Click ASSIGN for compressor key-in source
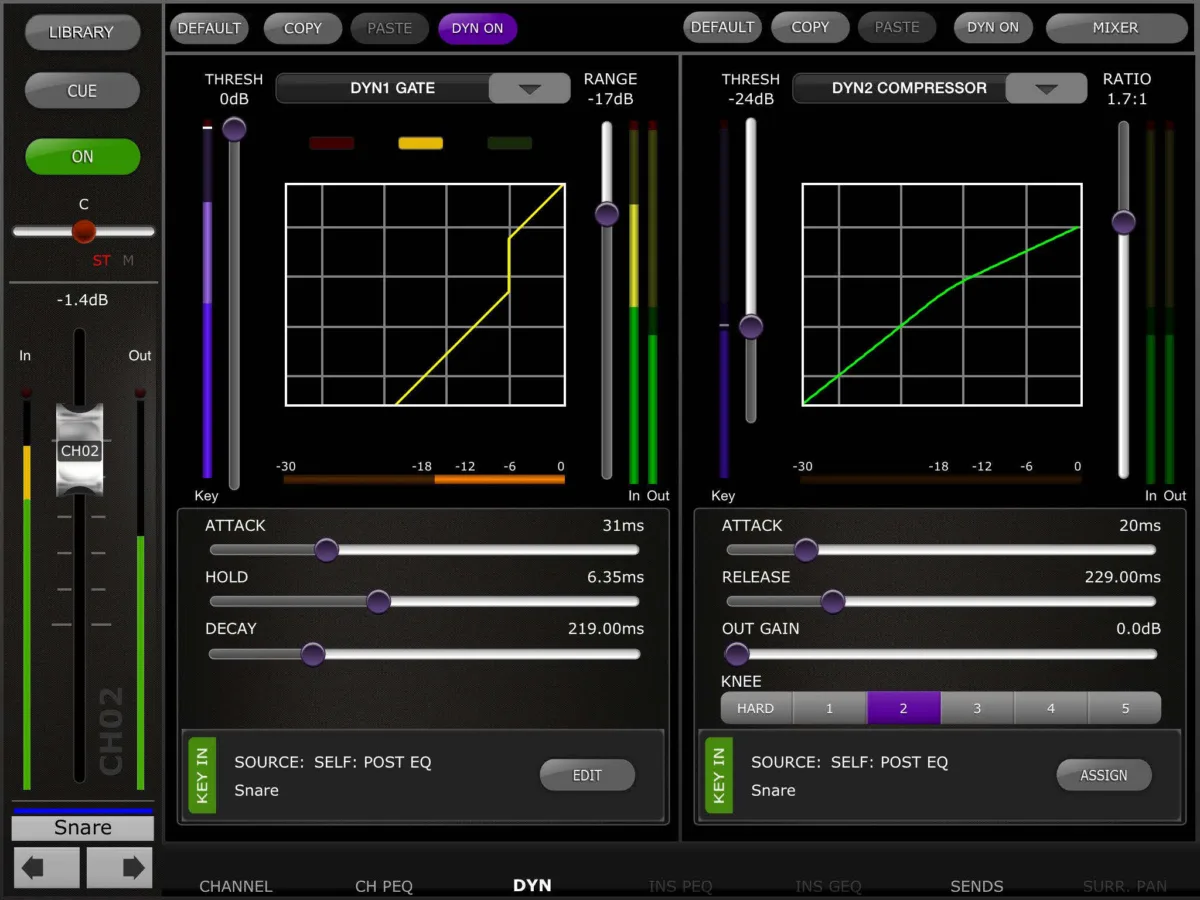The image size is (1200, 900). coord(1104,775)
